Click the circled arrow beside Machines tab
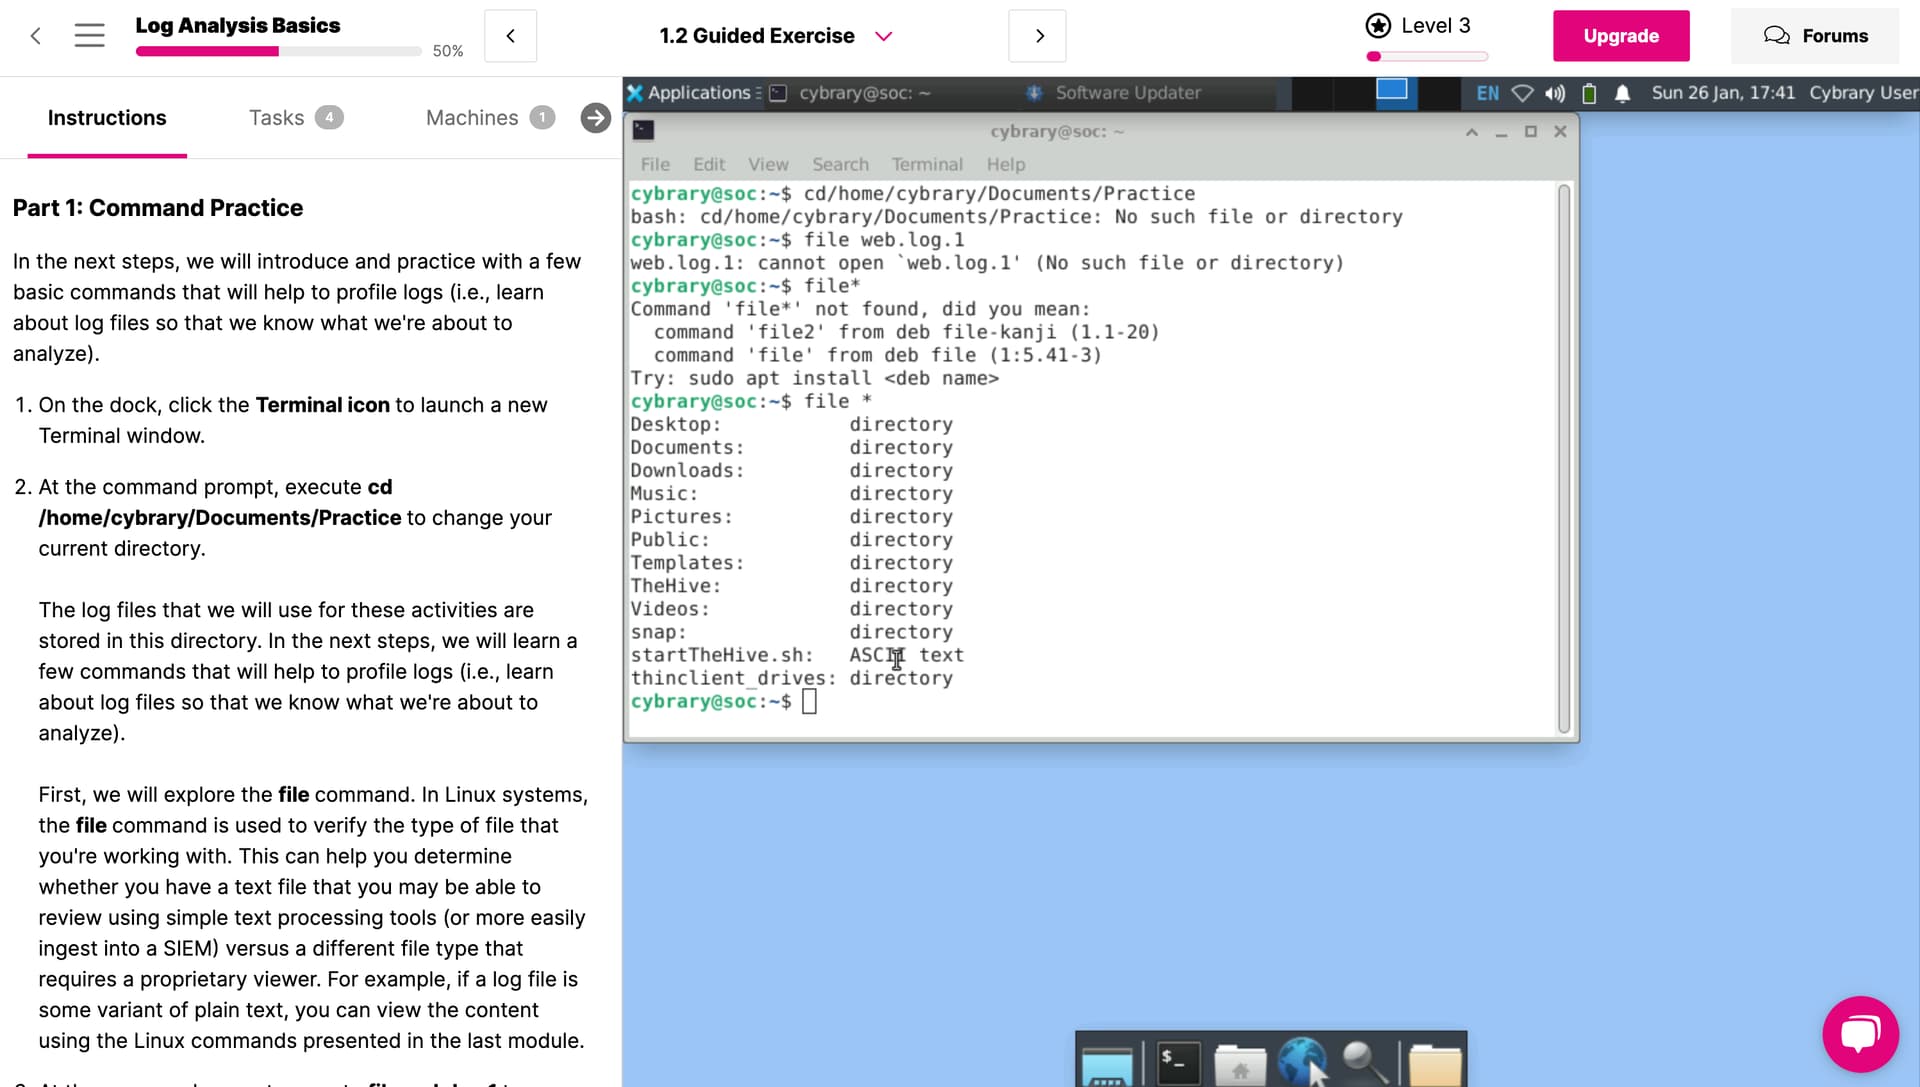Screen dimensions: 1920x1087 pyautogui.click(x=595, y=118)
